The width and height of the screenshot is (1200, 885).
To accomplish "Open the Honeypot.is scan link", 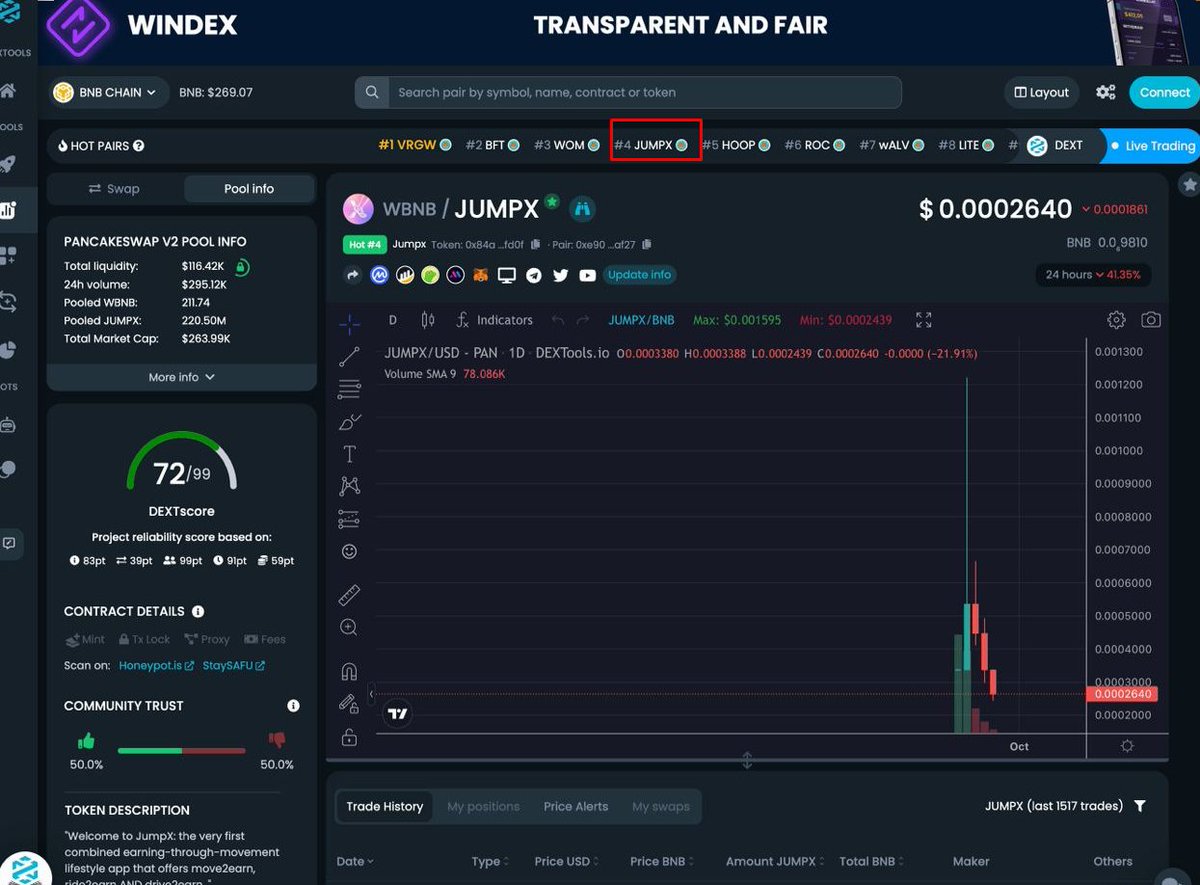I will [156, 665].
